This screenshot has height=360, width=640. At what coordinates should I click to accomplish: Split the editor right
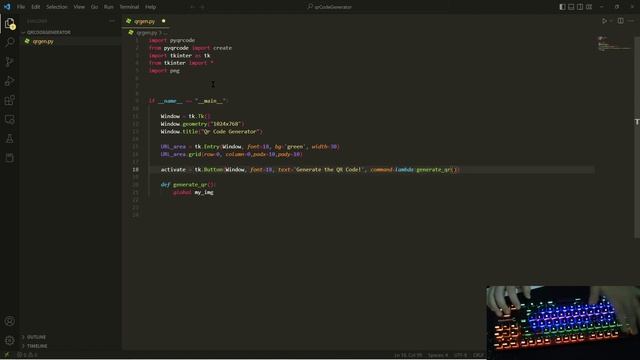pyautogui.click(x=620, y=21)
